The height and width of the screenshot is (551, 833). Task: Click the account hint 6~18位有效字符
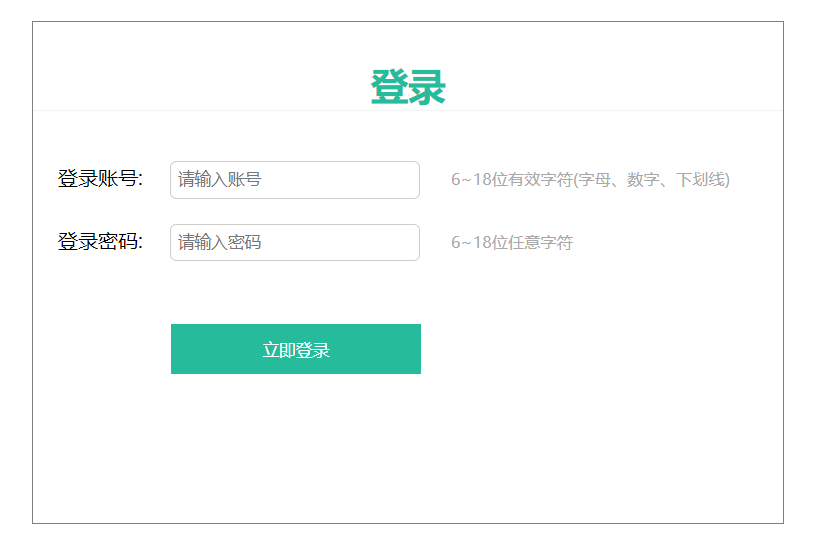590,180
